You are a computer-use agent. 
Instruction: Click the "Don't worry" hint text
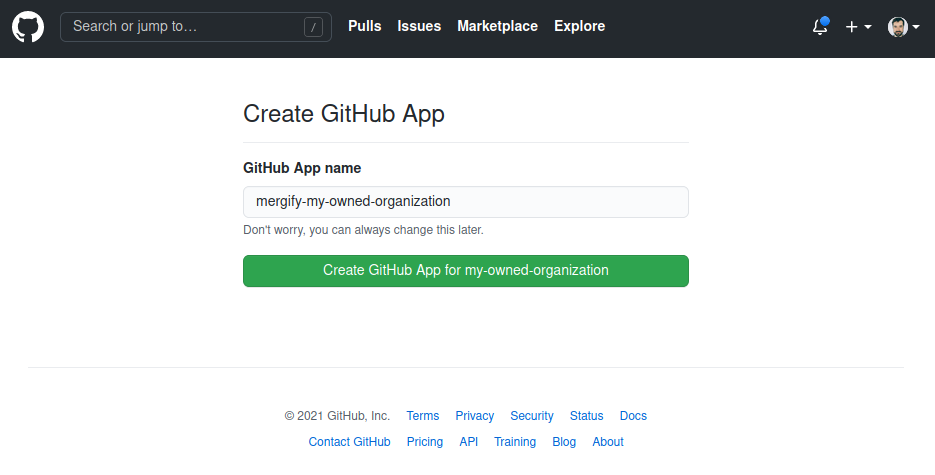[363, 230]
